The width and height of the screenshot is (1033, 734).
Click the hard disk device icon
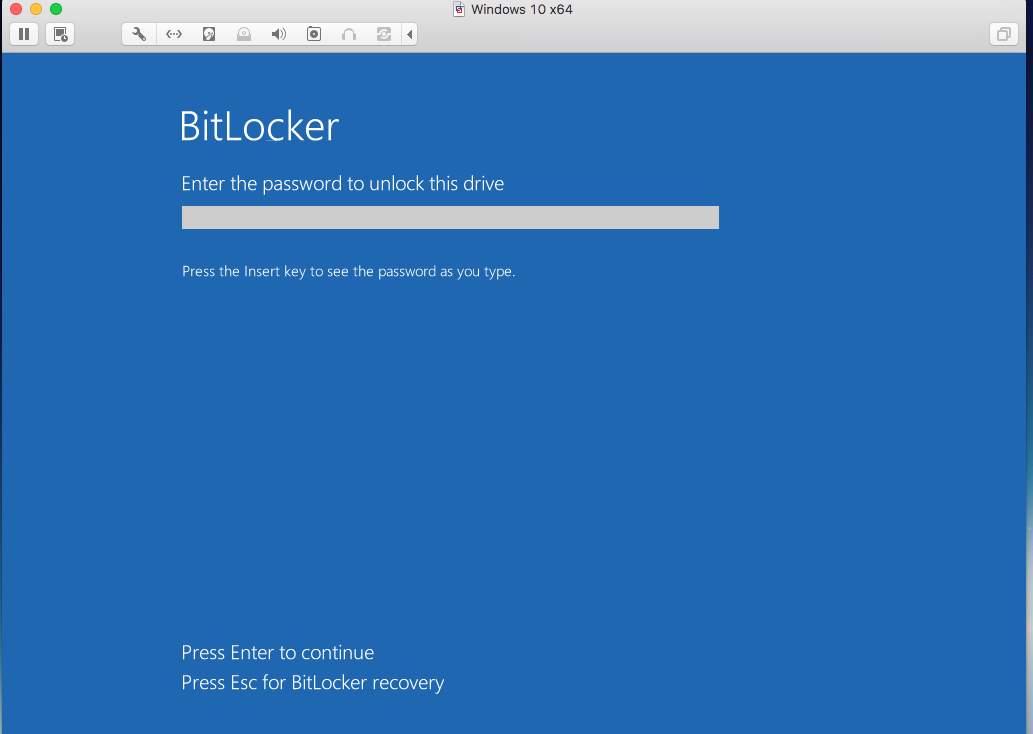click(x=209, y=34)
